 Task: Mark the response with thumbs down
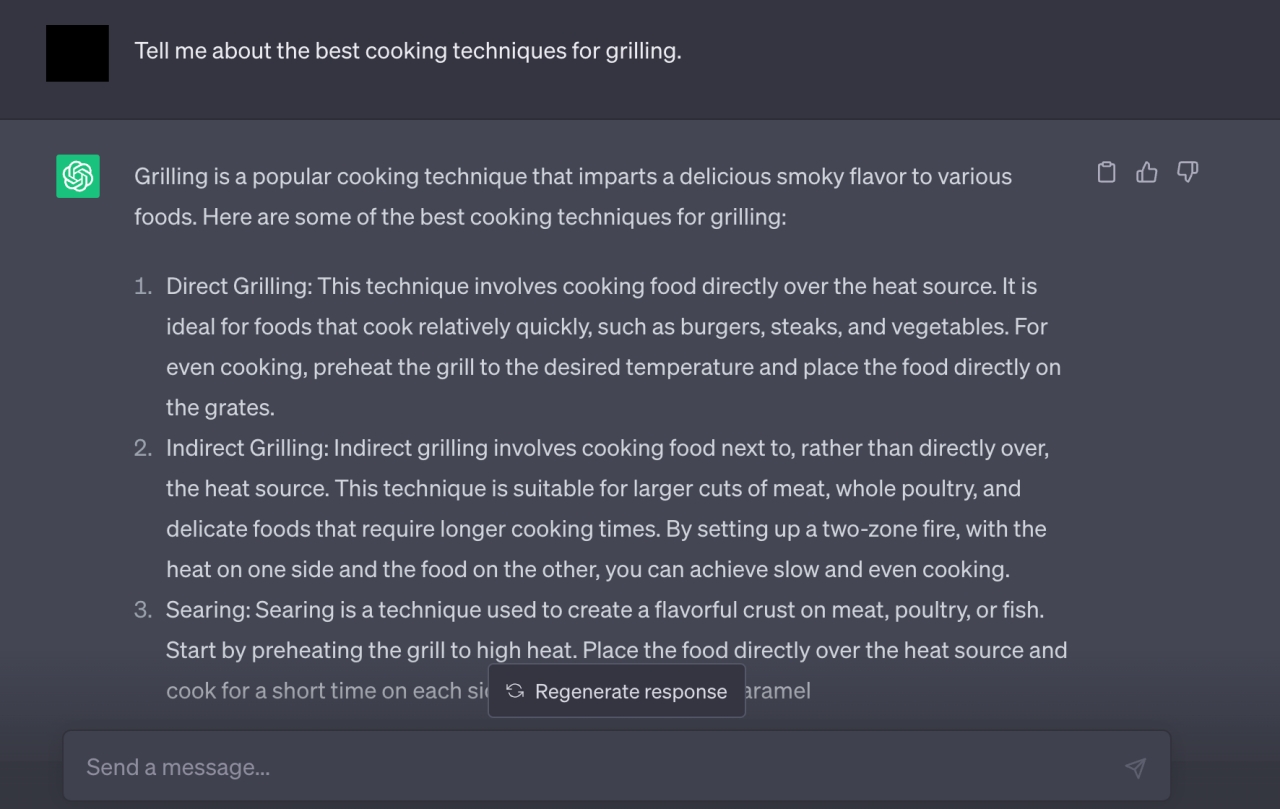click(x=1187, y=173)
